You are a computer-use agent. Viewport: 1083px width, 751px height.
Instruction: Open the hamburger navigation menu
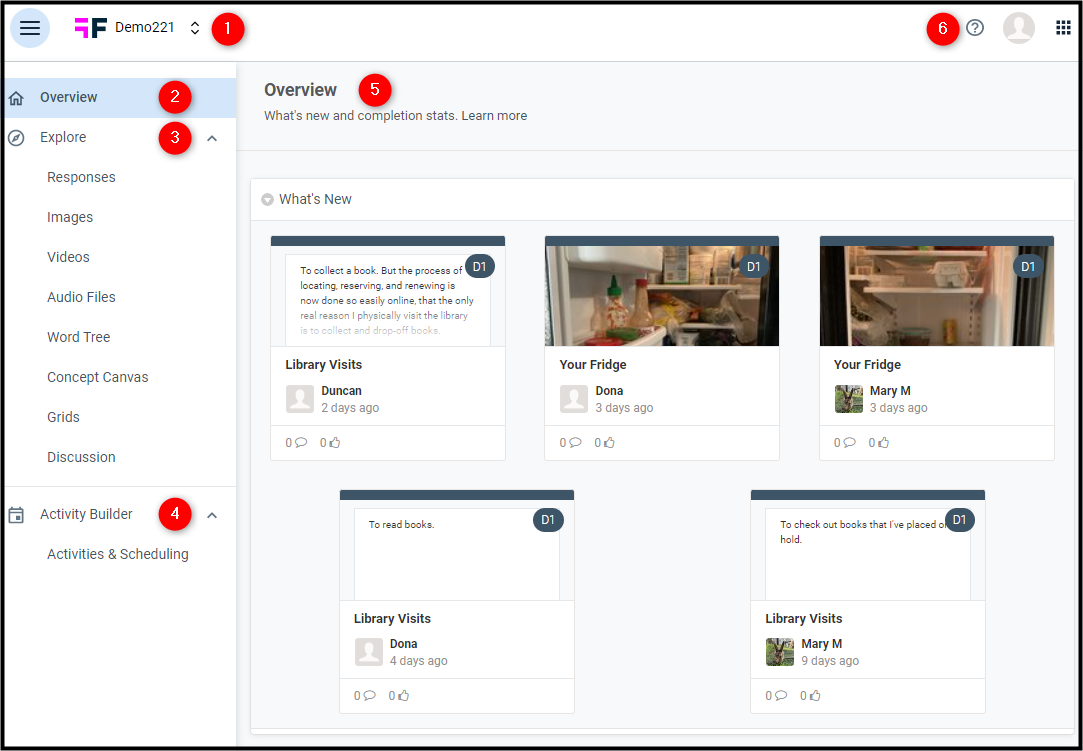(30, 27)
